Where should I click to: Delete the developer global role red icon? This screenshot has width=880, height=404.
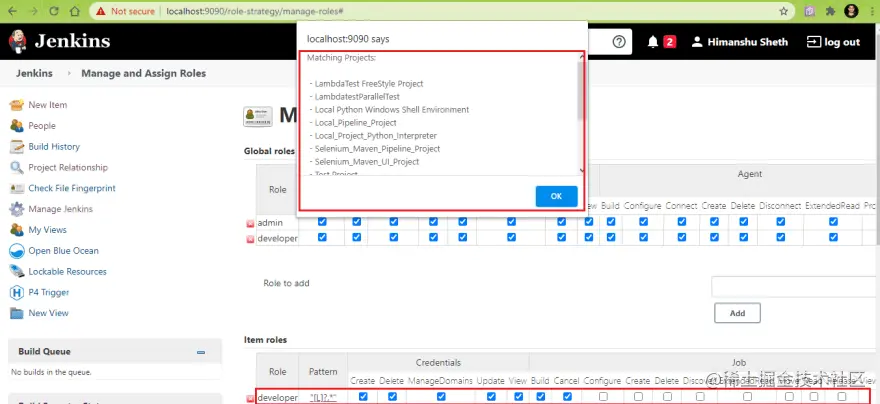pos(250,239)
